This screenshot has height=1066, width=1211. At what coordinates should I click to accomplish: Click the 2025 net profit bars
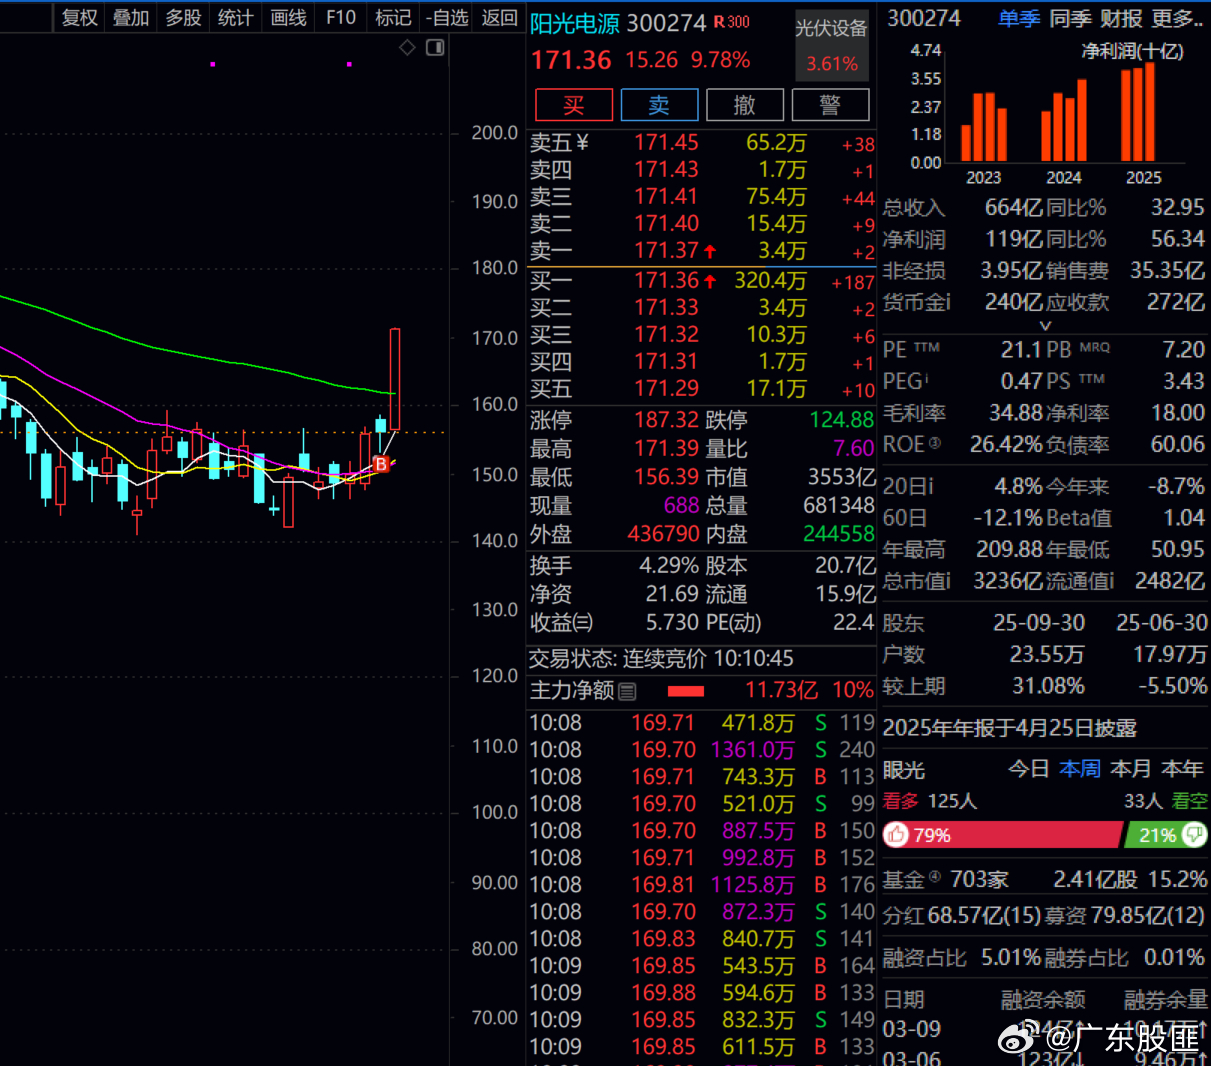tap(1138, 112)
